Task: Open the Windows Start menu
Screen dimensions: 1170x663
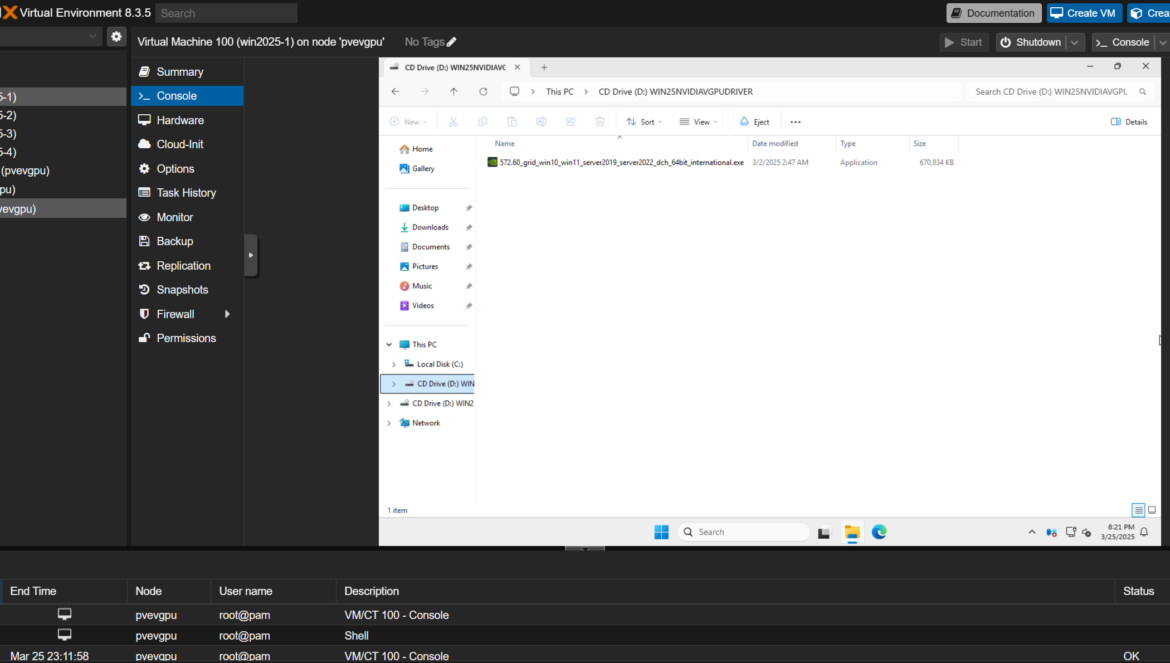Action: pyautogui.click(x=661, y=532)
